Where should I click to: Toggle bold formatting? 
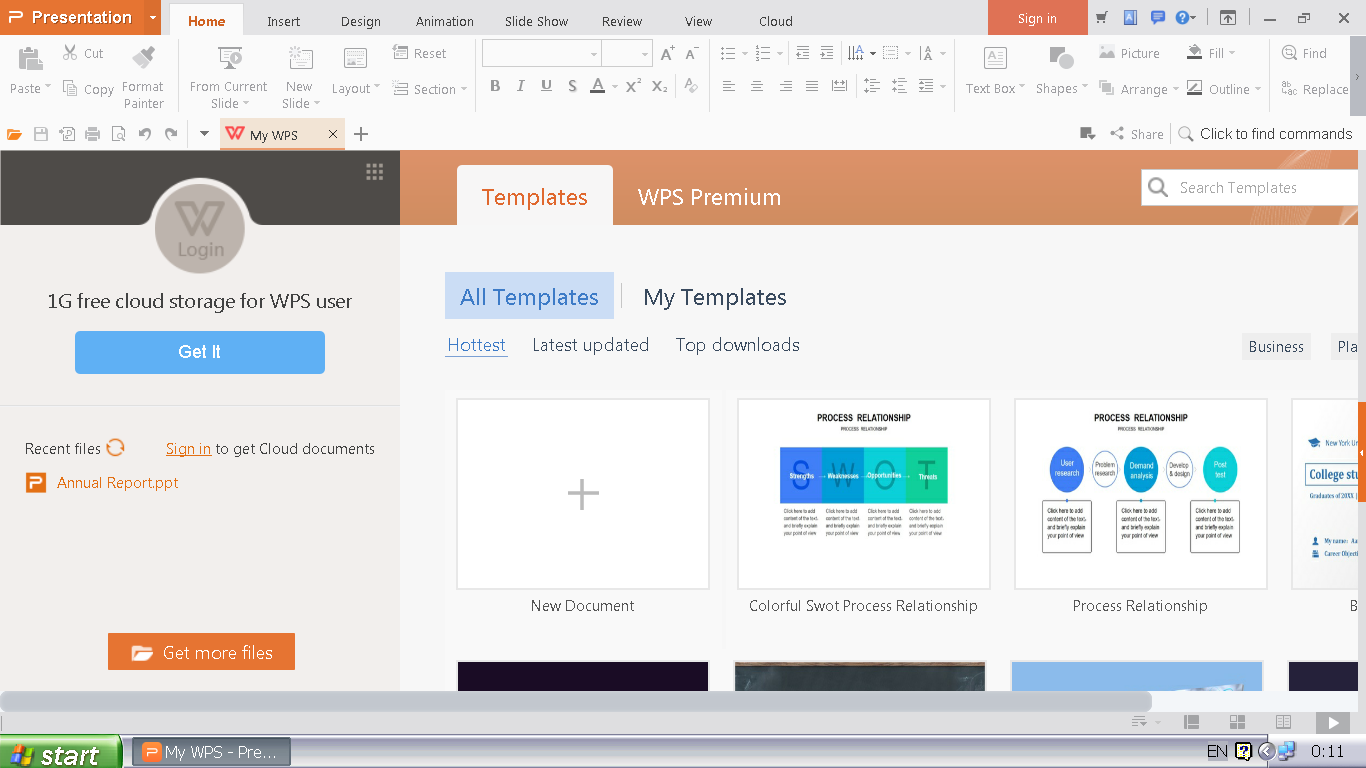pyautogui.click(x=494, y=87)
